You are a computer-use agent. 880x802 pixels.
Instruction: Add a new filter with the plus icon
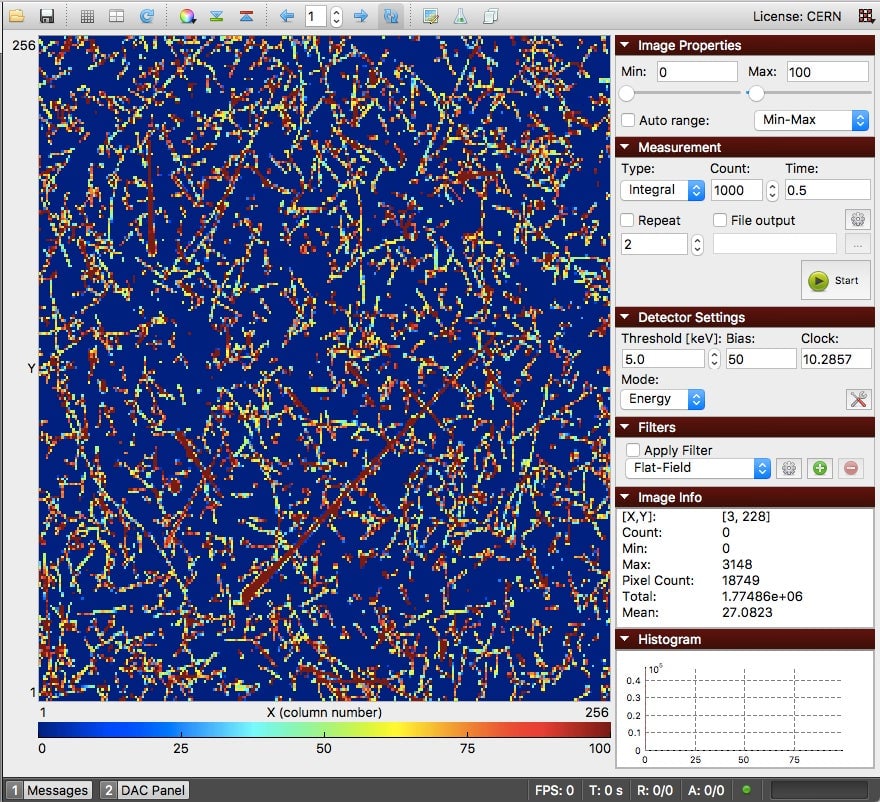(819, 468)
